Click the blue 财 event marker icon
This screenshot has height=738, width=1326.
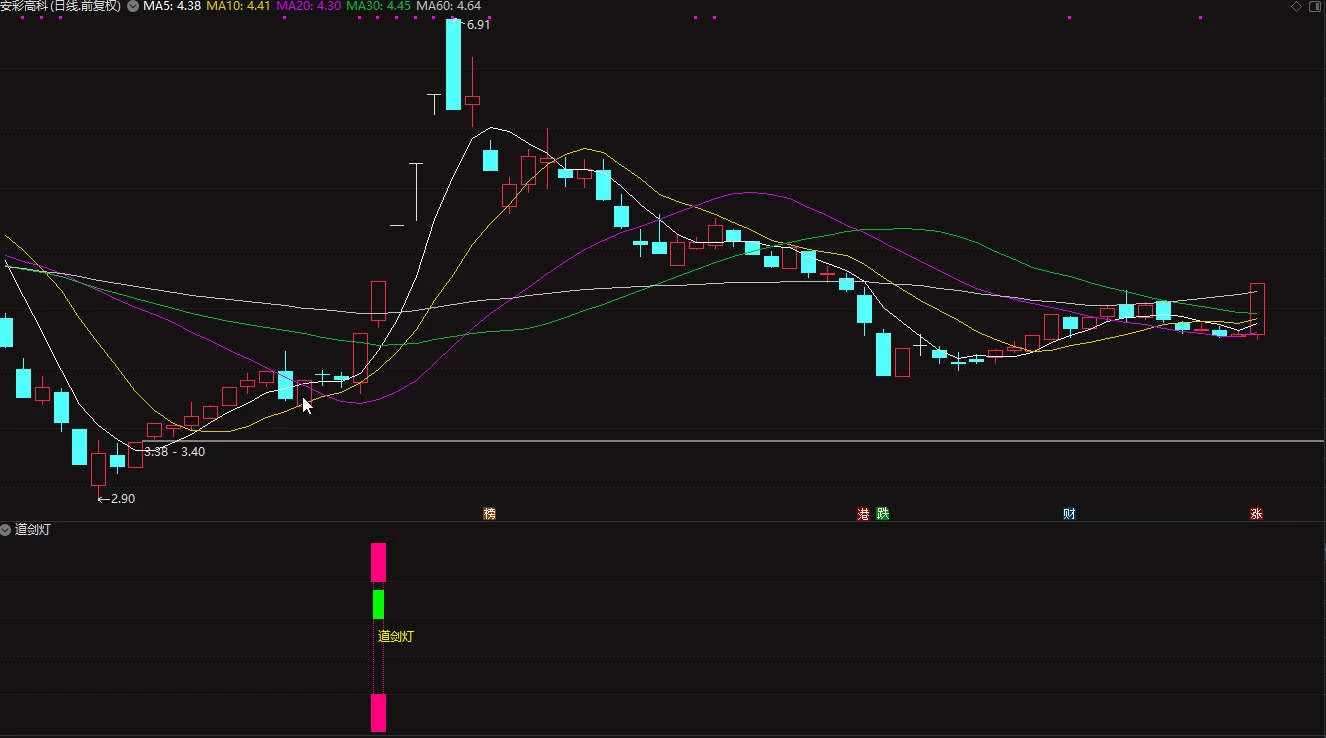(1069, 514)
